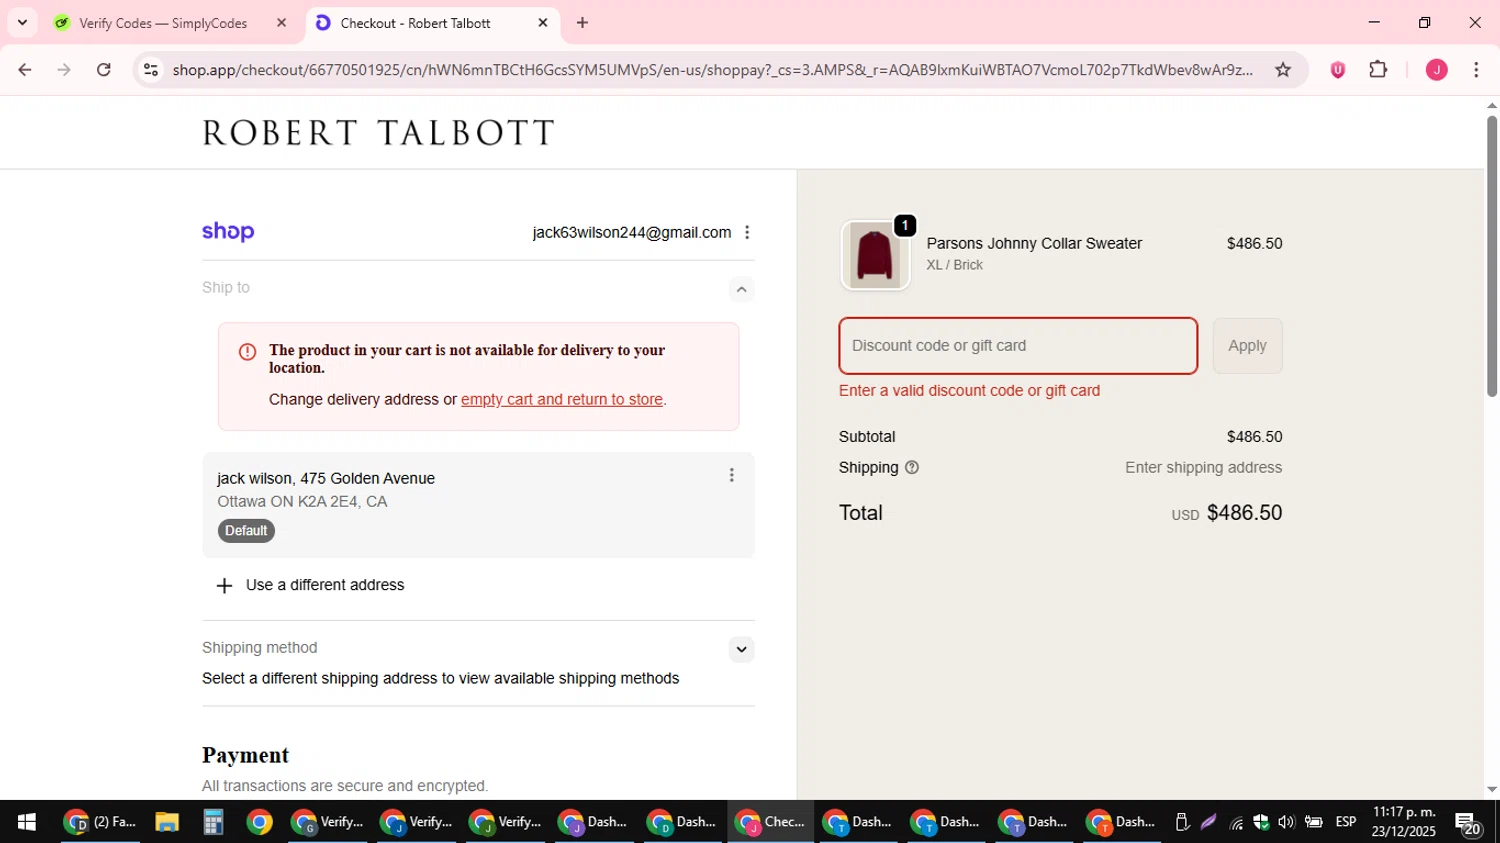Click the network icon in system tray
The image size is (1500, 843).
(1237, 823)
